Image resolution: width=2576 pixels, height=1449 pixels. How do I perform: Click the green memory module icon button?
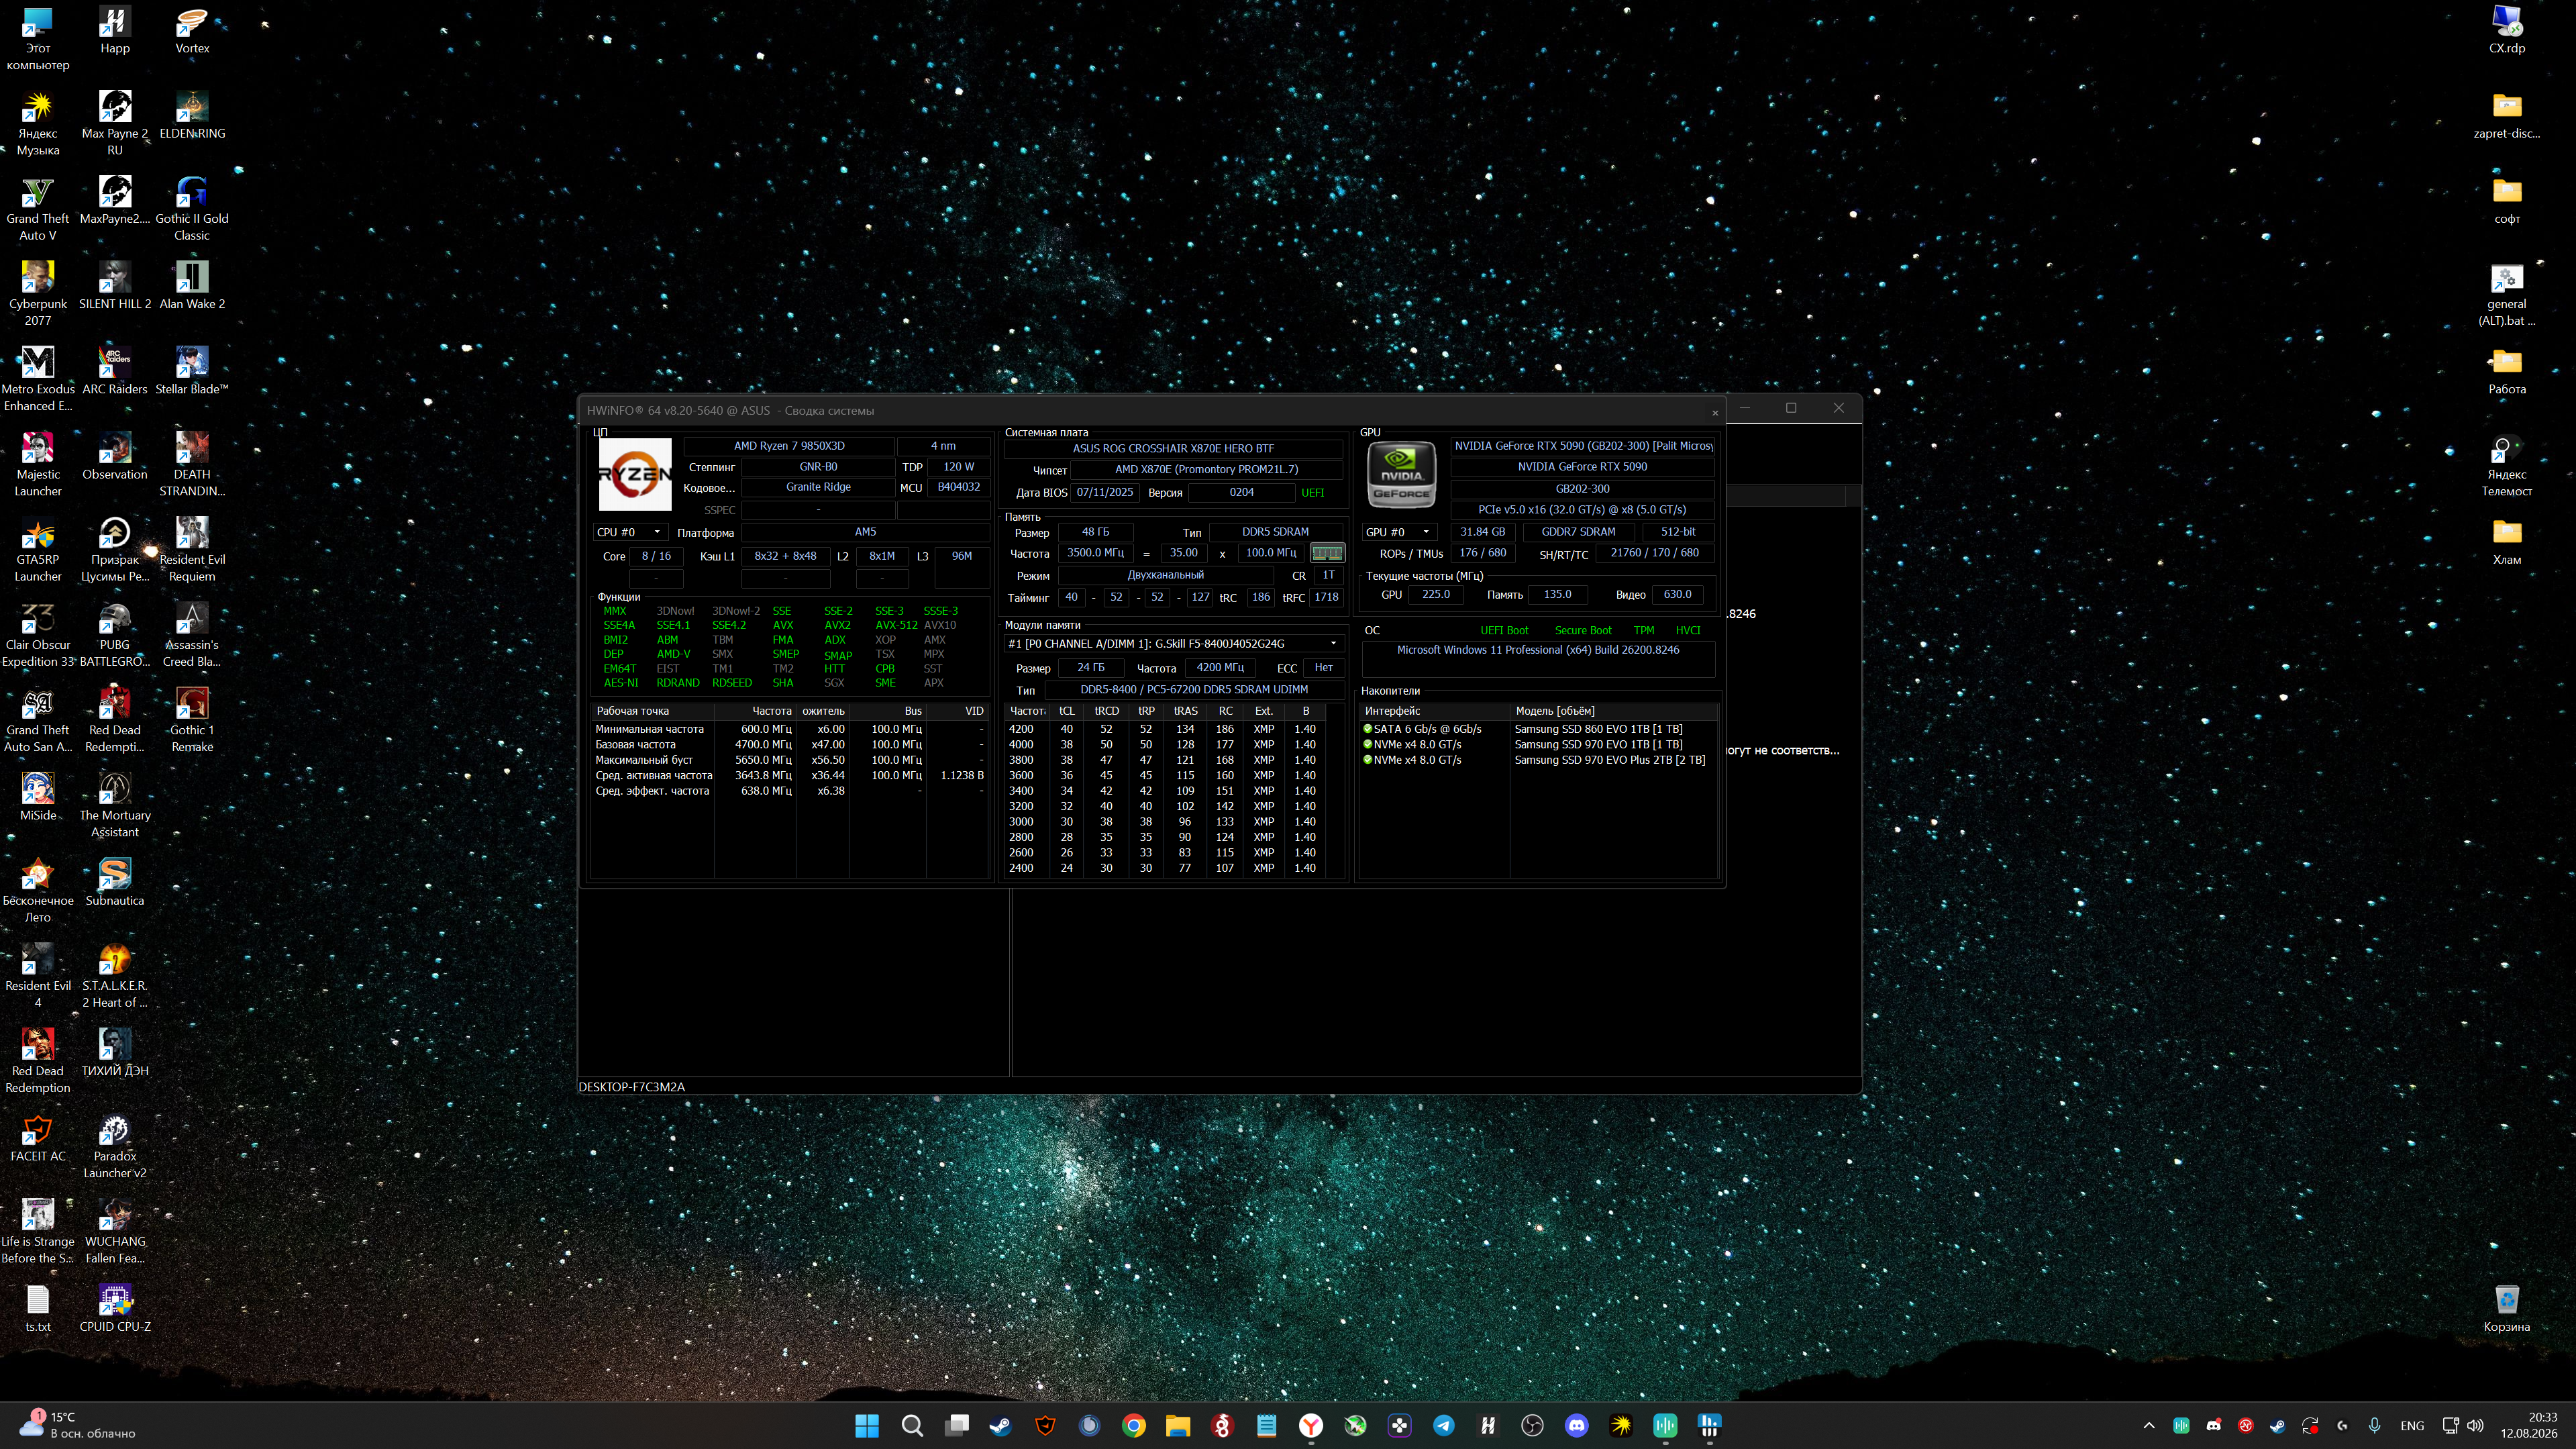click(x=1327, y=553)
